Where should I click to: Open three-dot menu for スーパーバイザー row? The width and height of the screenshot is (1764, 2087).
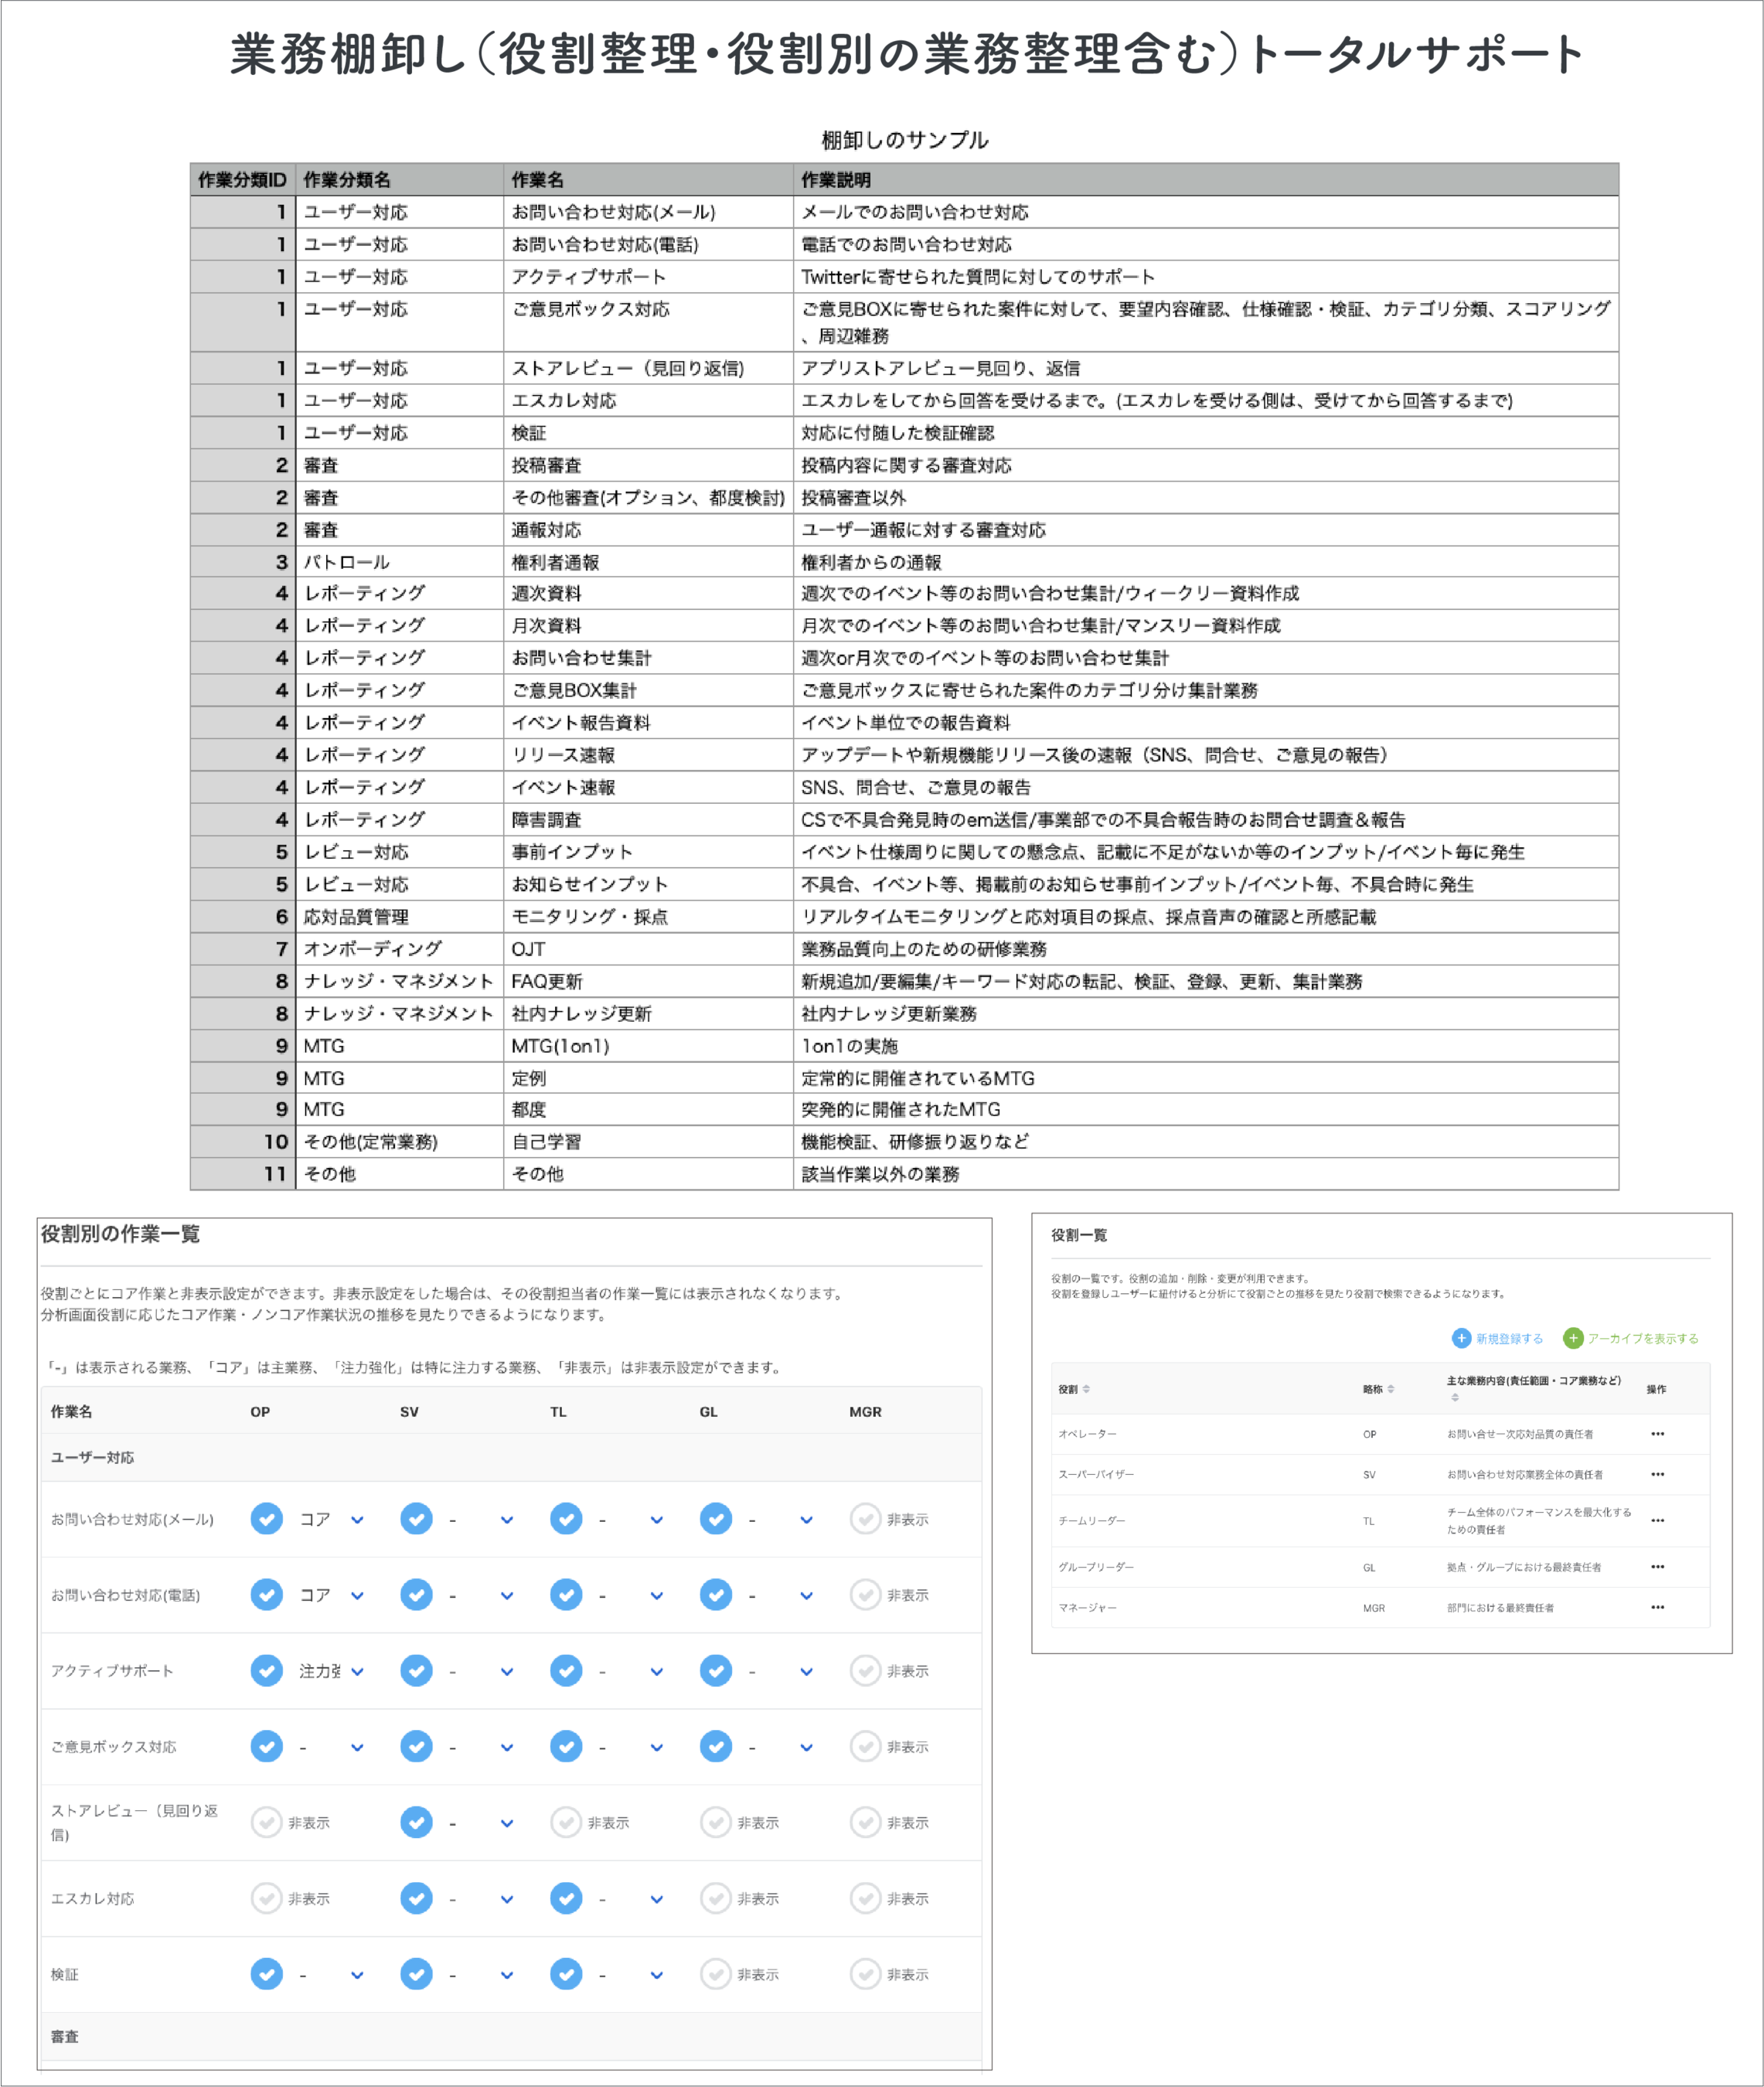[x=1657, y=1474]
